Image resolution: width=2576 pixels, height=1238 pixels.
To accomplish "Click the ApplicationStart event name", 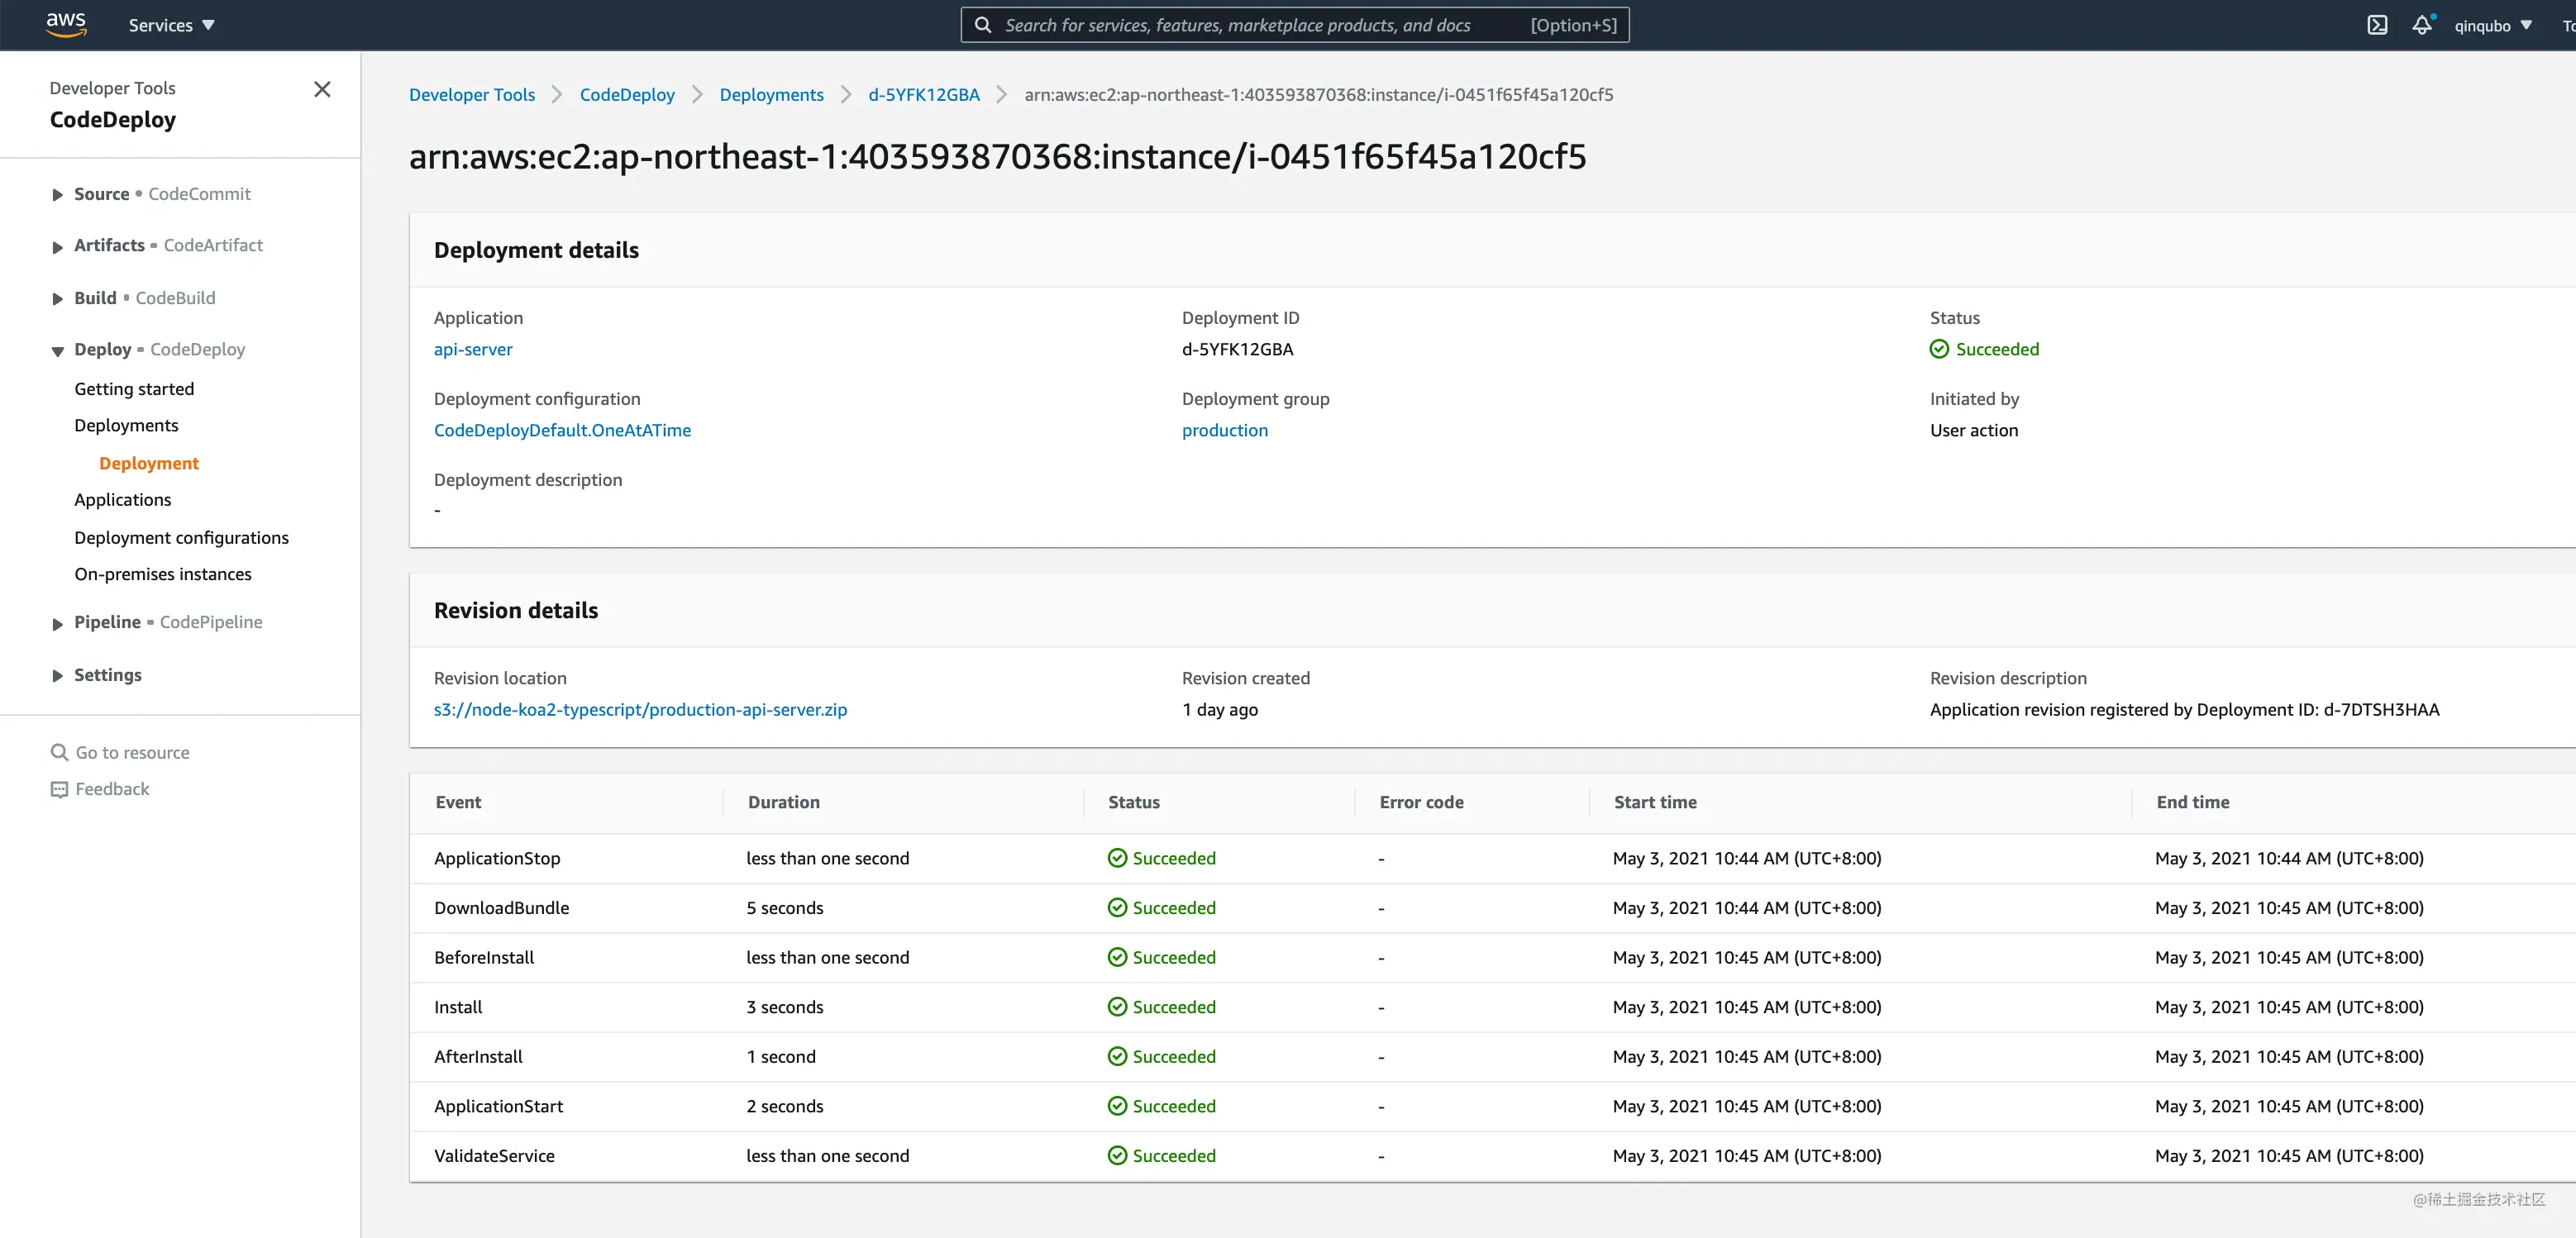I will coord(498,1106).
